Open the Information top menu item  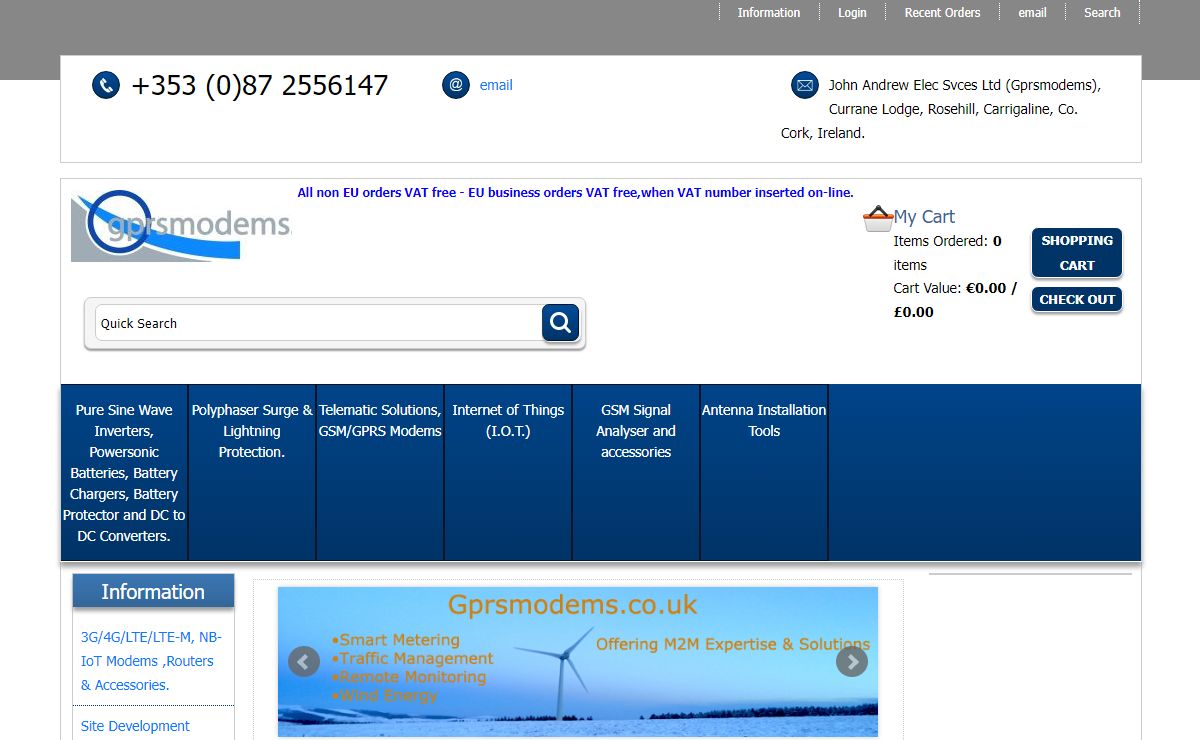click(x=769, y=13)
